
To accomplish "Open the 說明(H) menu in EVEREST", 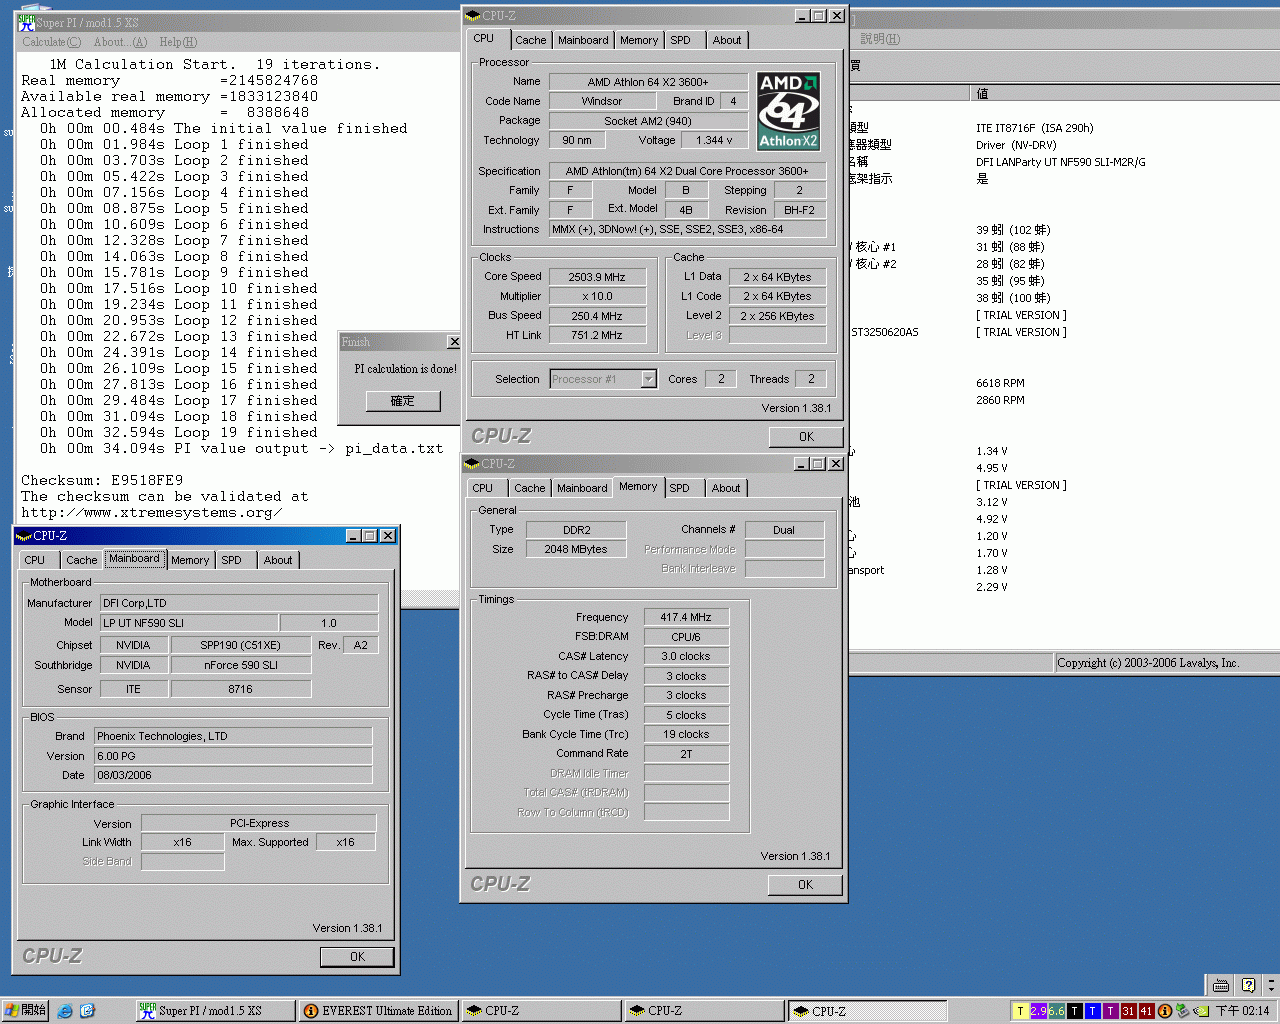I will click(x=880, y=39).
